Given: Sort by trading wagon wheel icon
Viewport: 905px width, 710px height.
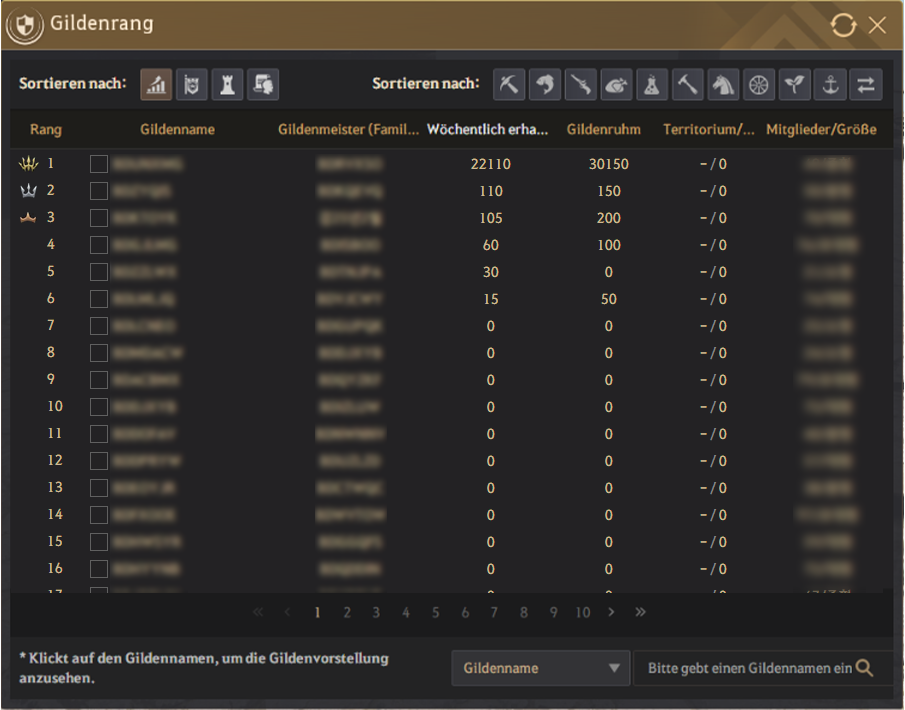Looking at the screenshot, I should 759,85.
